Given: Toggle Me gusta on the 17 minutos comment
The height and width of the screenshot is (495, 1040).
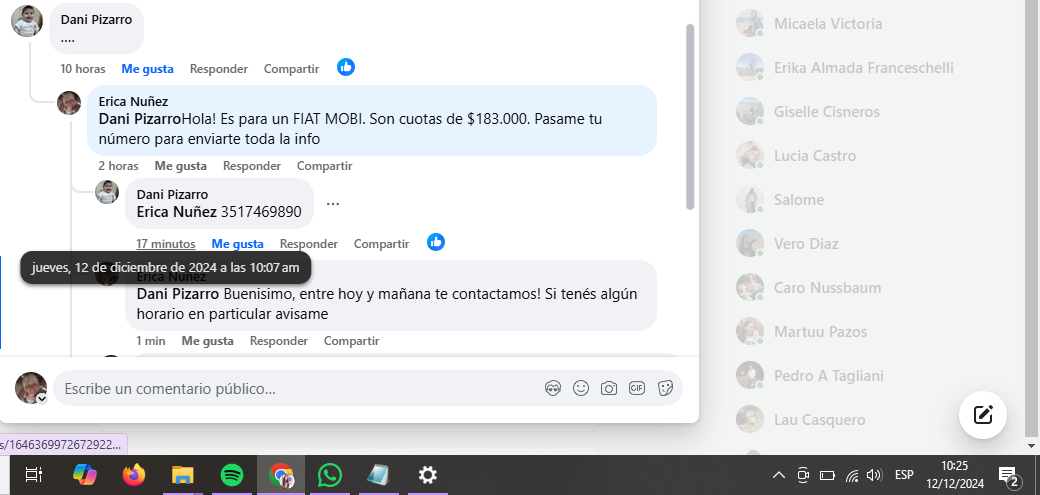Looking at the screenshot, I should (237, 244).
